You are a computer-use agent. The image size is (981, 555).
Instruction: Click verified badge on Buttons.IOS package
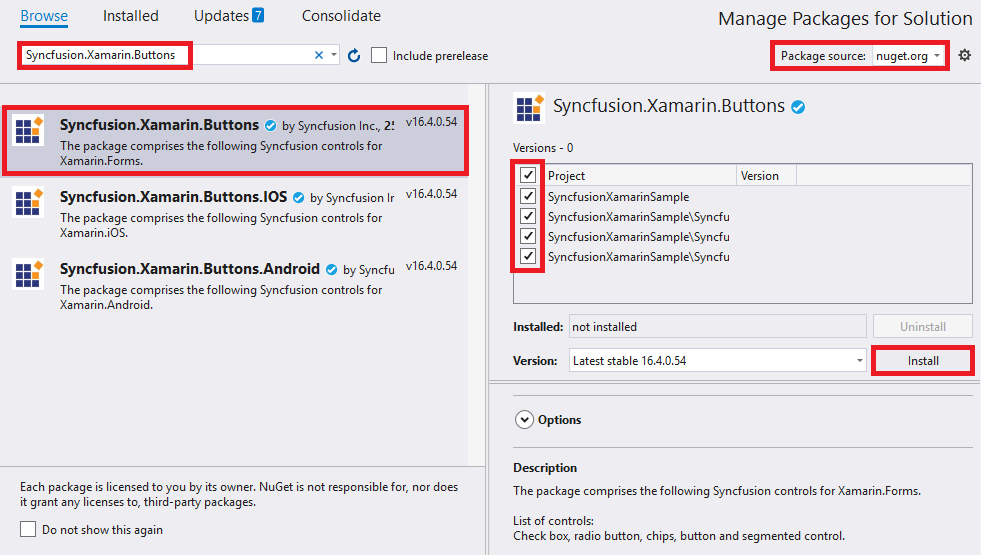(298, 198)
